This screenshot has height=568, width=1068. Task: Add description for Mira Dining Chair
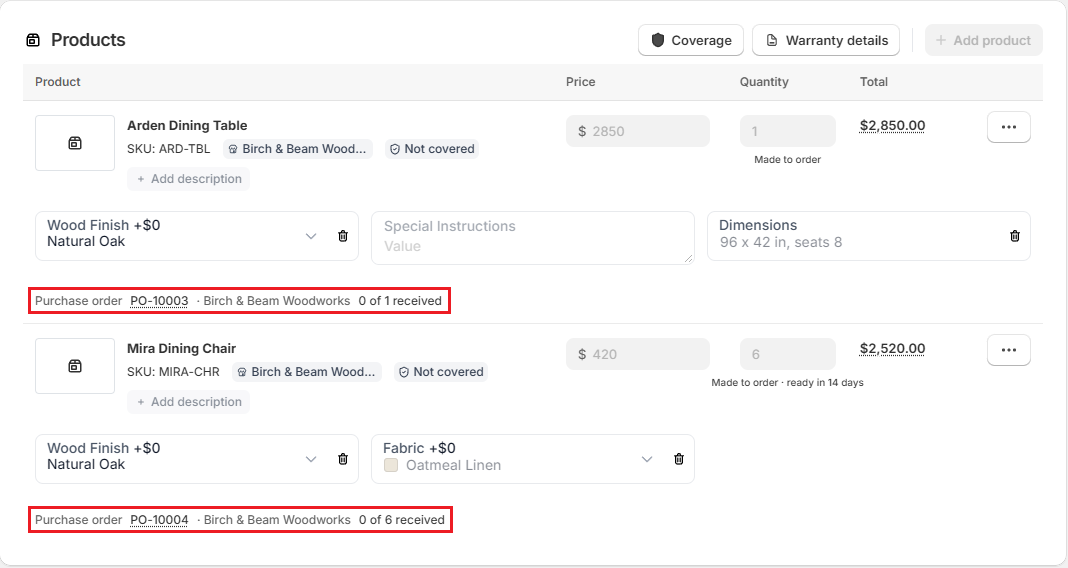click(189, 403)
